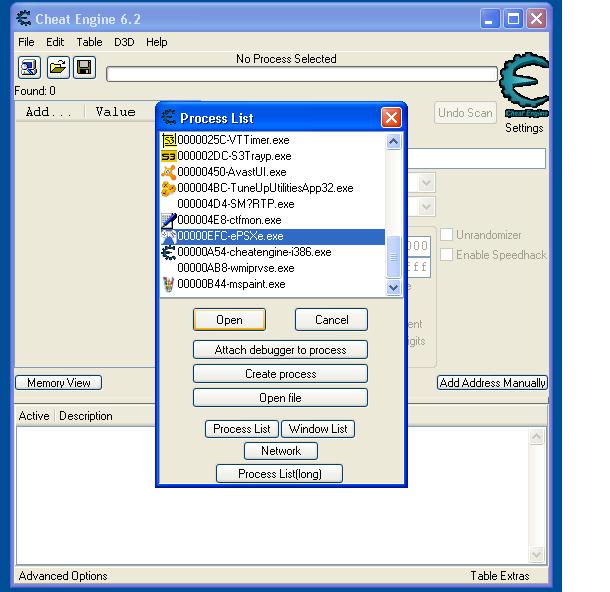The width and height of the screenshot is (610, 592).
Task: Click the paint brushes icon beside mspaint.exe
Action: click(169, 284)
